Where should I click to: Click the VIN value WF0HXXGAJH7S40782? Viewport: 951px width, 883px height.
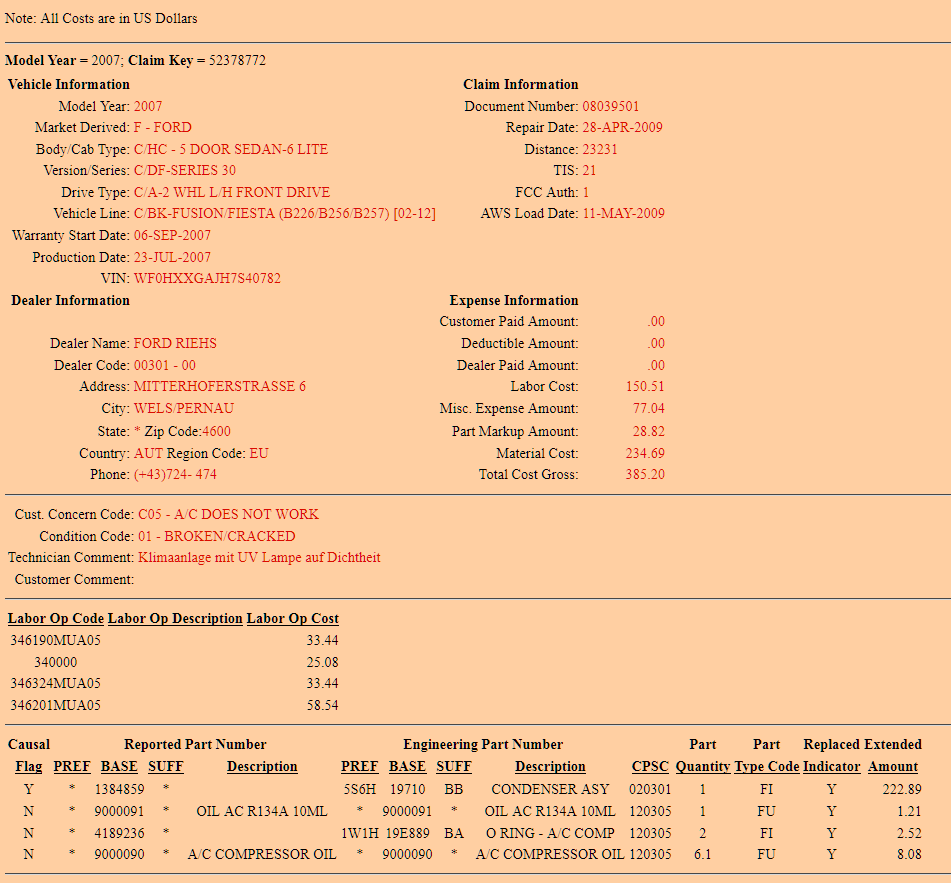(x=207, y=278)
